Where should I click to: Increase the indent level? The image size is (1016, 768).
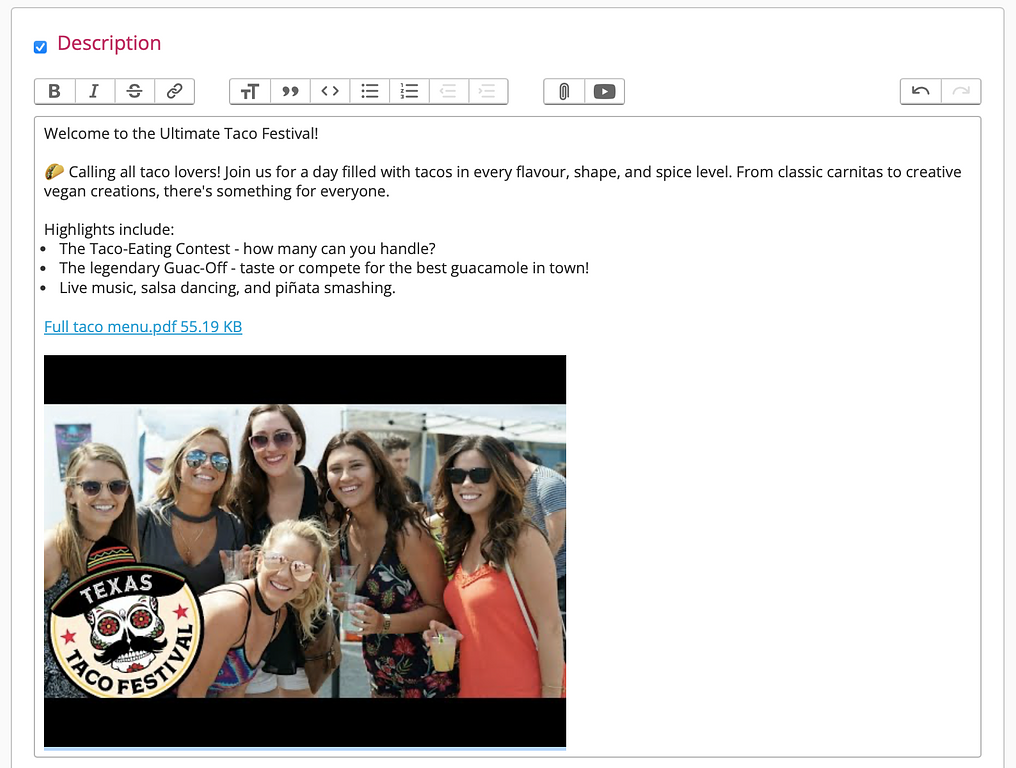pyautogui.click(x=488, y=91)
